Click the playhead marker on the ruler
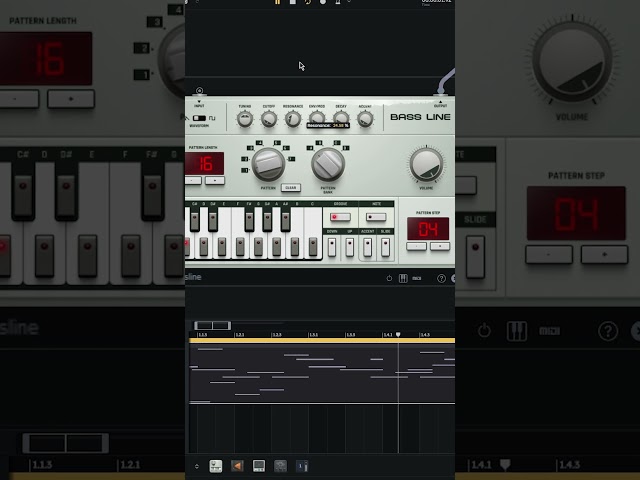The width and height of the screenshot is (640, 480). point(398,335)
